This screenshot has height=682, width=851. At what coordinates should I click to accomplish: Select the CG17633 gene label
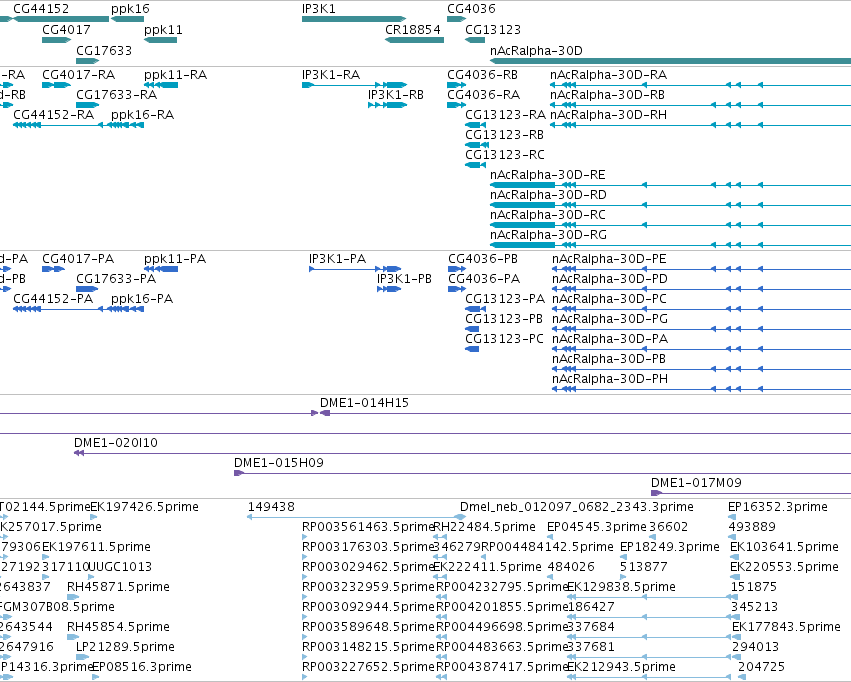point(104,50)
